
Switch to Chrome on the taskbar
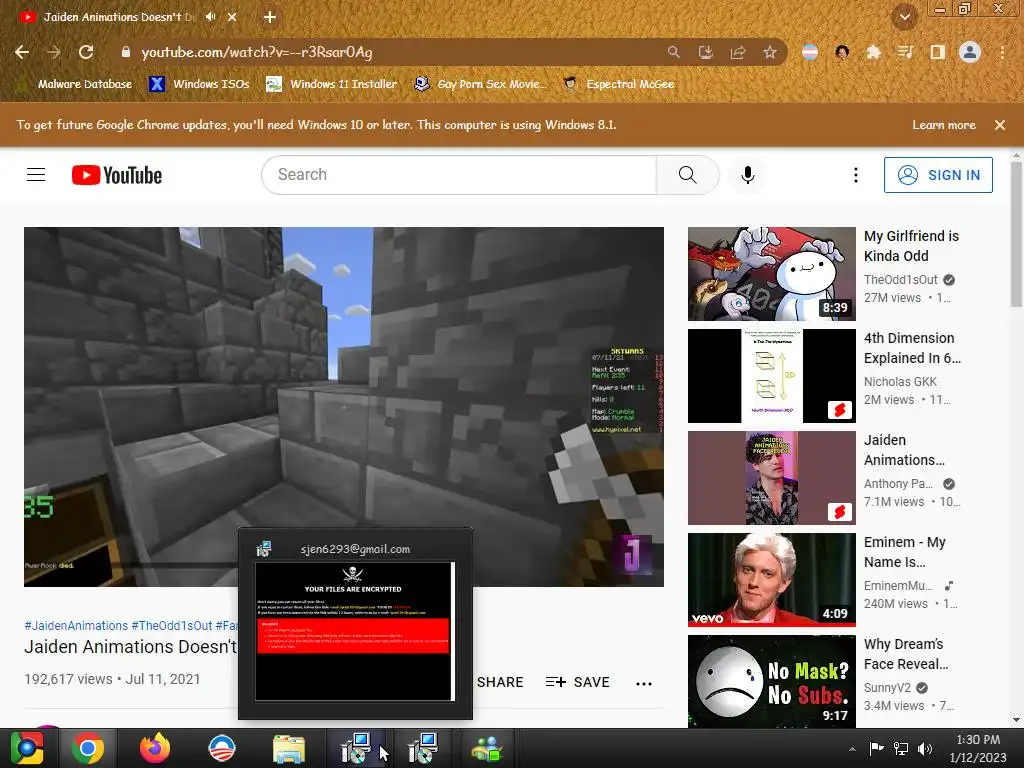(88, 748)
